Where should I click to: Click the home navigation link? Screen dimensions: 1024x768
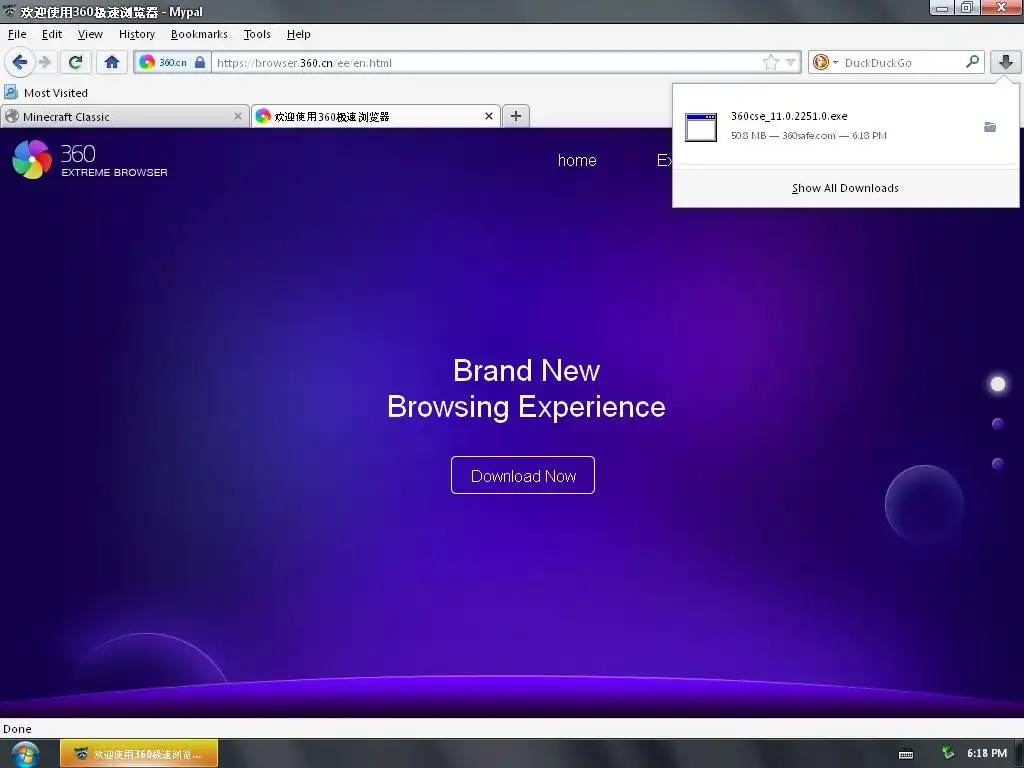[x=577, y=161]
